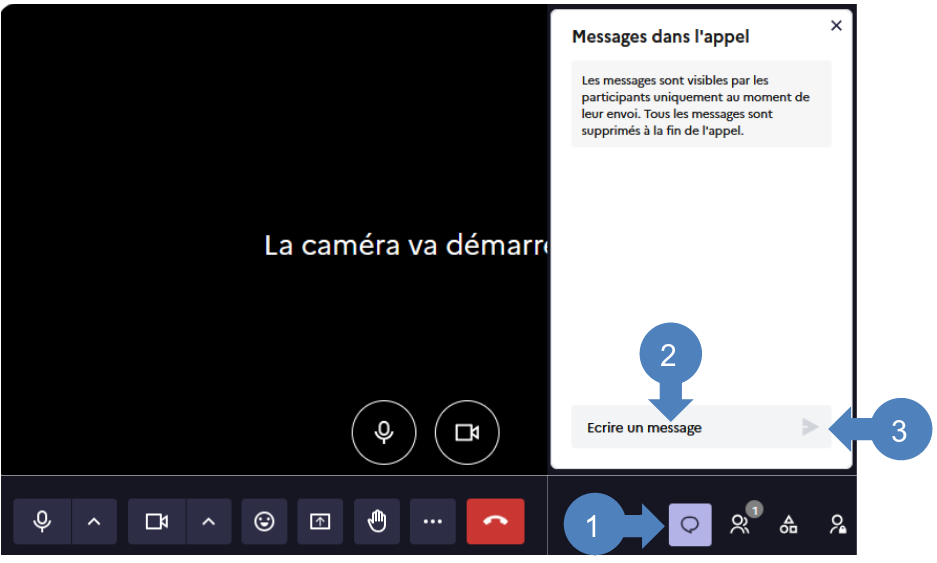Click the messages visibility info notice
The width and height of the screenshot is (937, 563).
[x=700, y=104]
